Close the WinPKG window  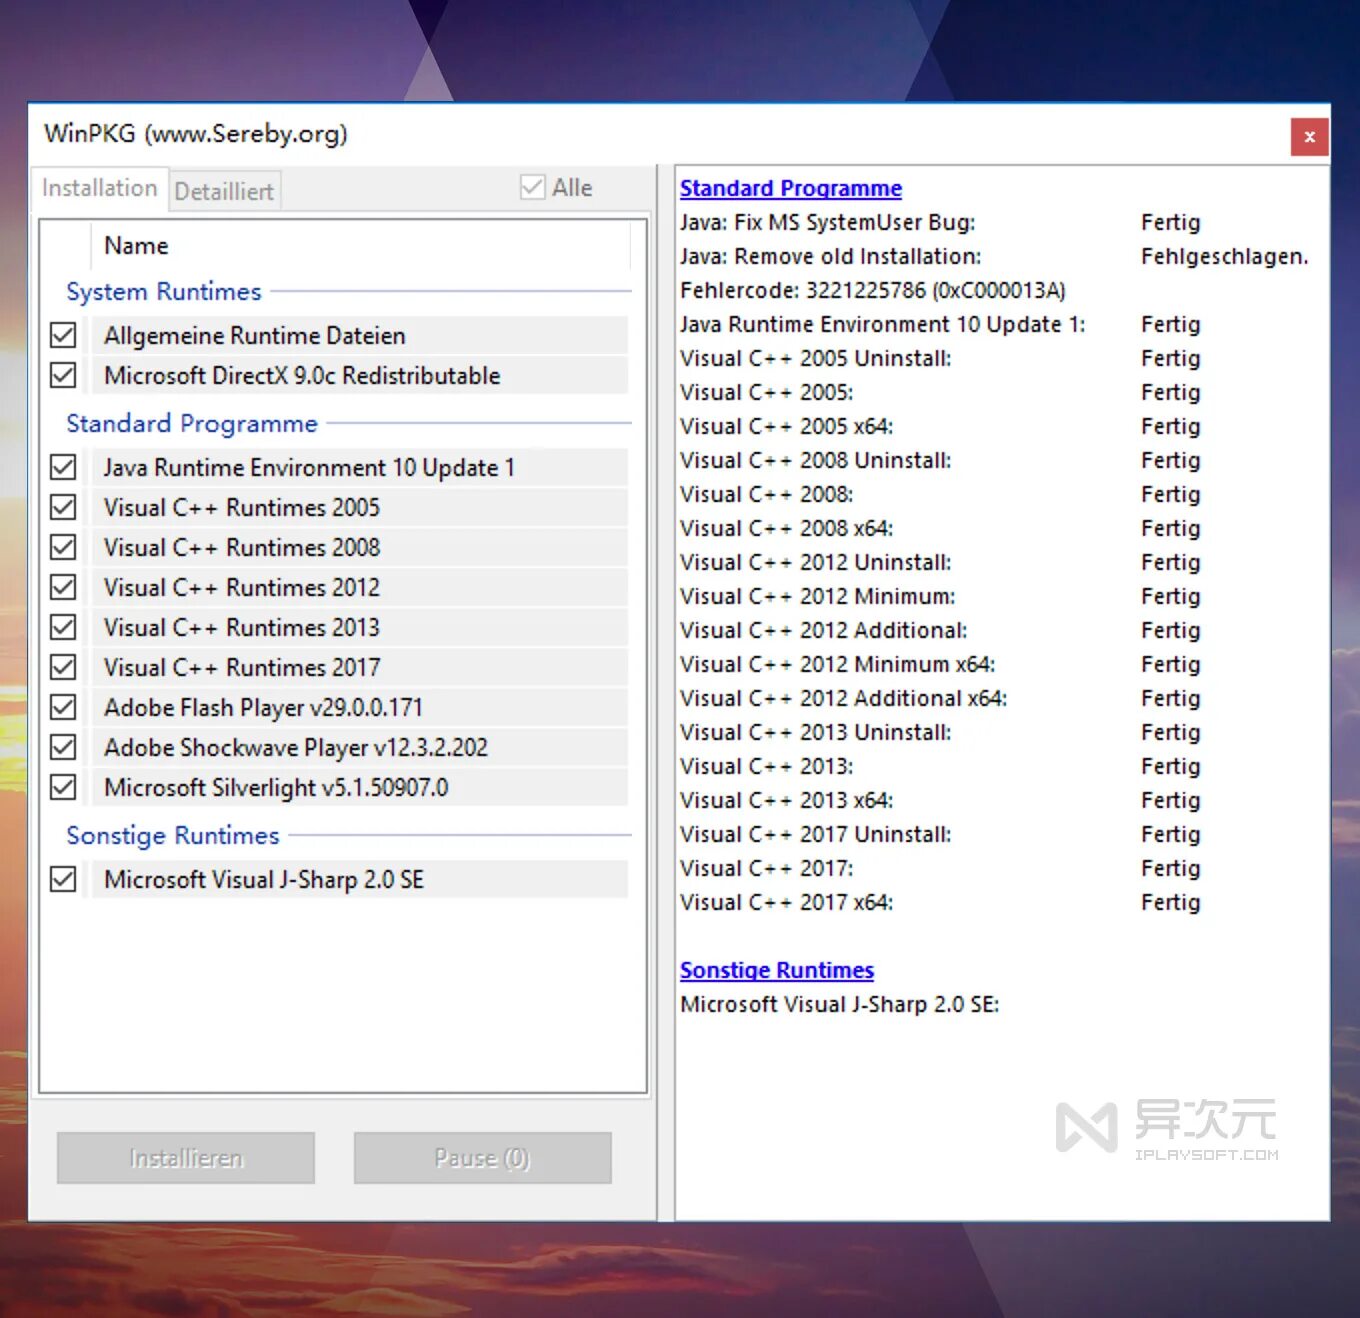[1309, 137]
